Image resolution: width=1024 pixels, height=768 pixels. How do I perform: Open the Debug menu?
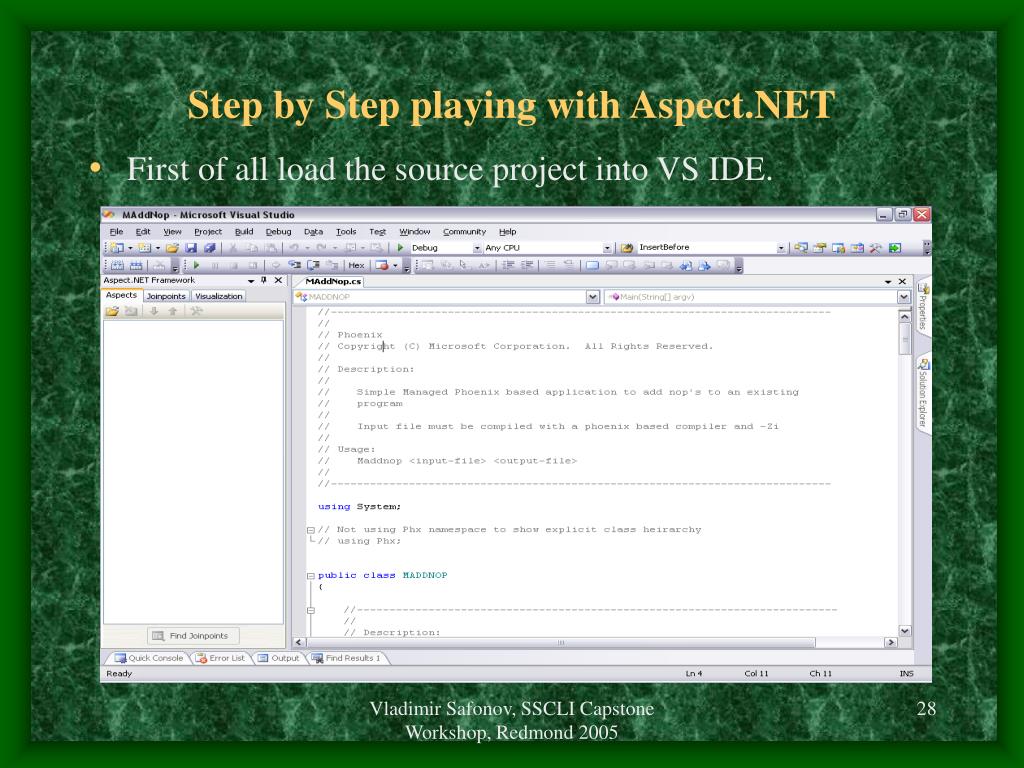[x=278, y=232]
